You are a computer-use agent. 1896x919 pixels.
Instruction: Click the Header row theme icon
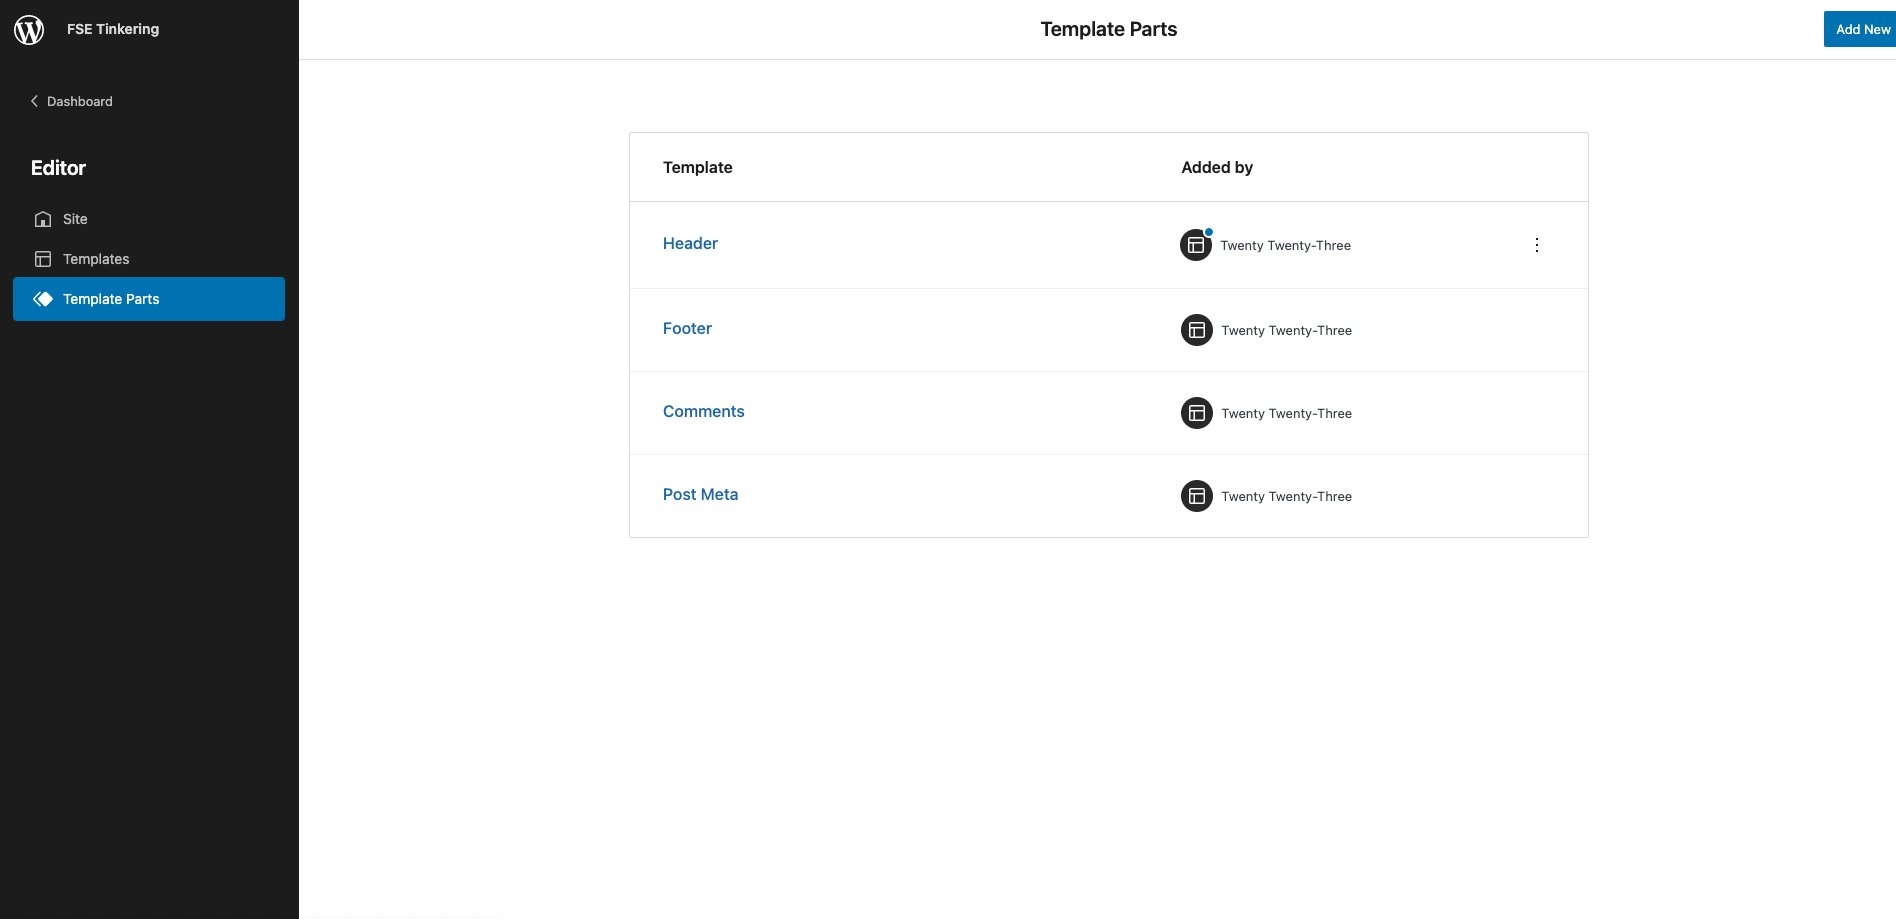tap(1196, 245)
